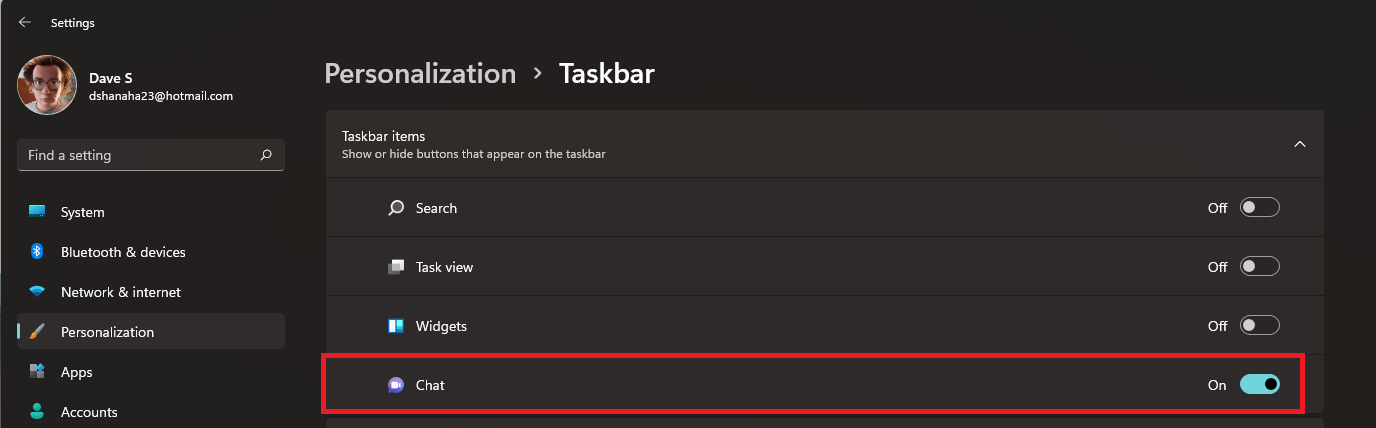
Task: Click the Accounts person icon
Action: point(37,412)
